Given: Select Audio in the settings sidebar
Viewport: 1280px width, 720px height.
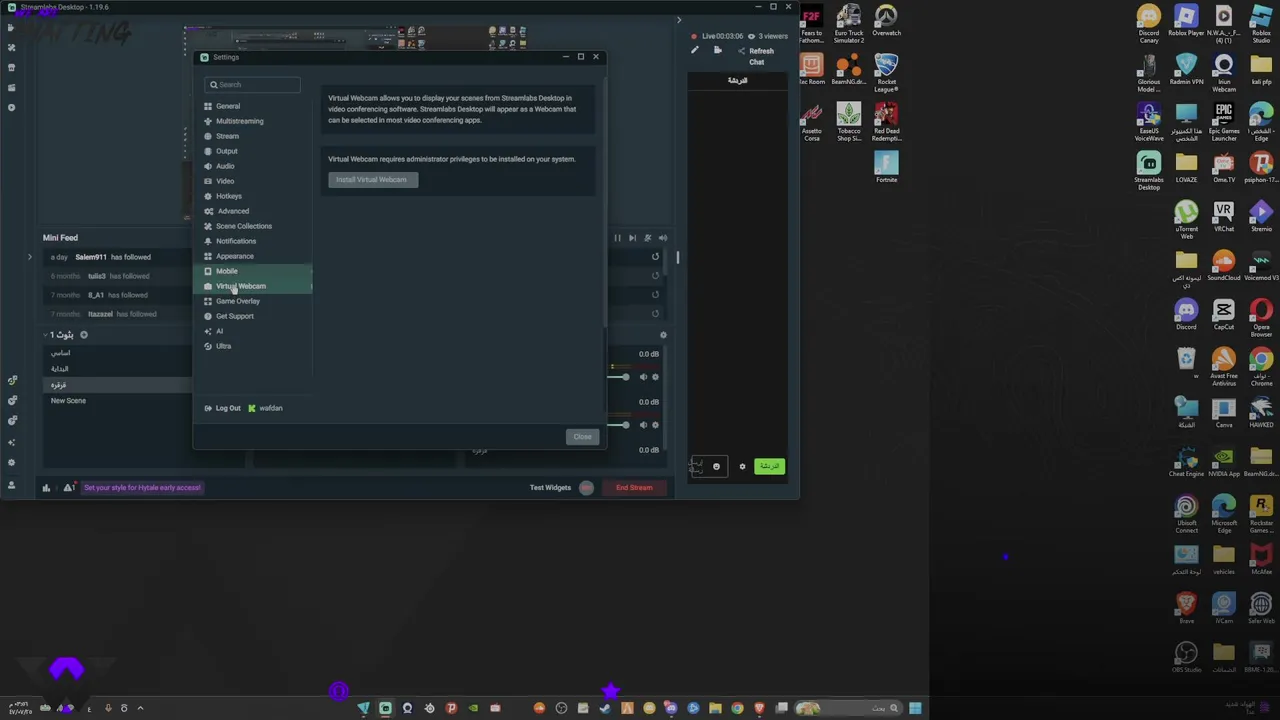Looking at the screenshot, I should (225, 166).
